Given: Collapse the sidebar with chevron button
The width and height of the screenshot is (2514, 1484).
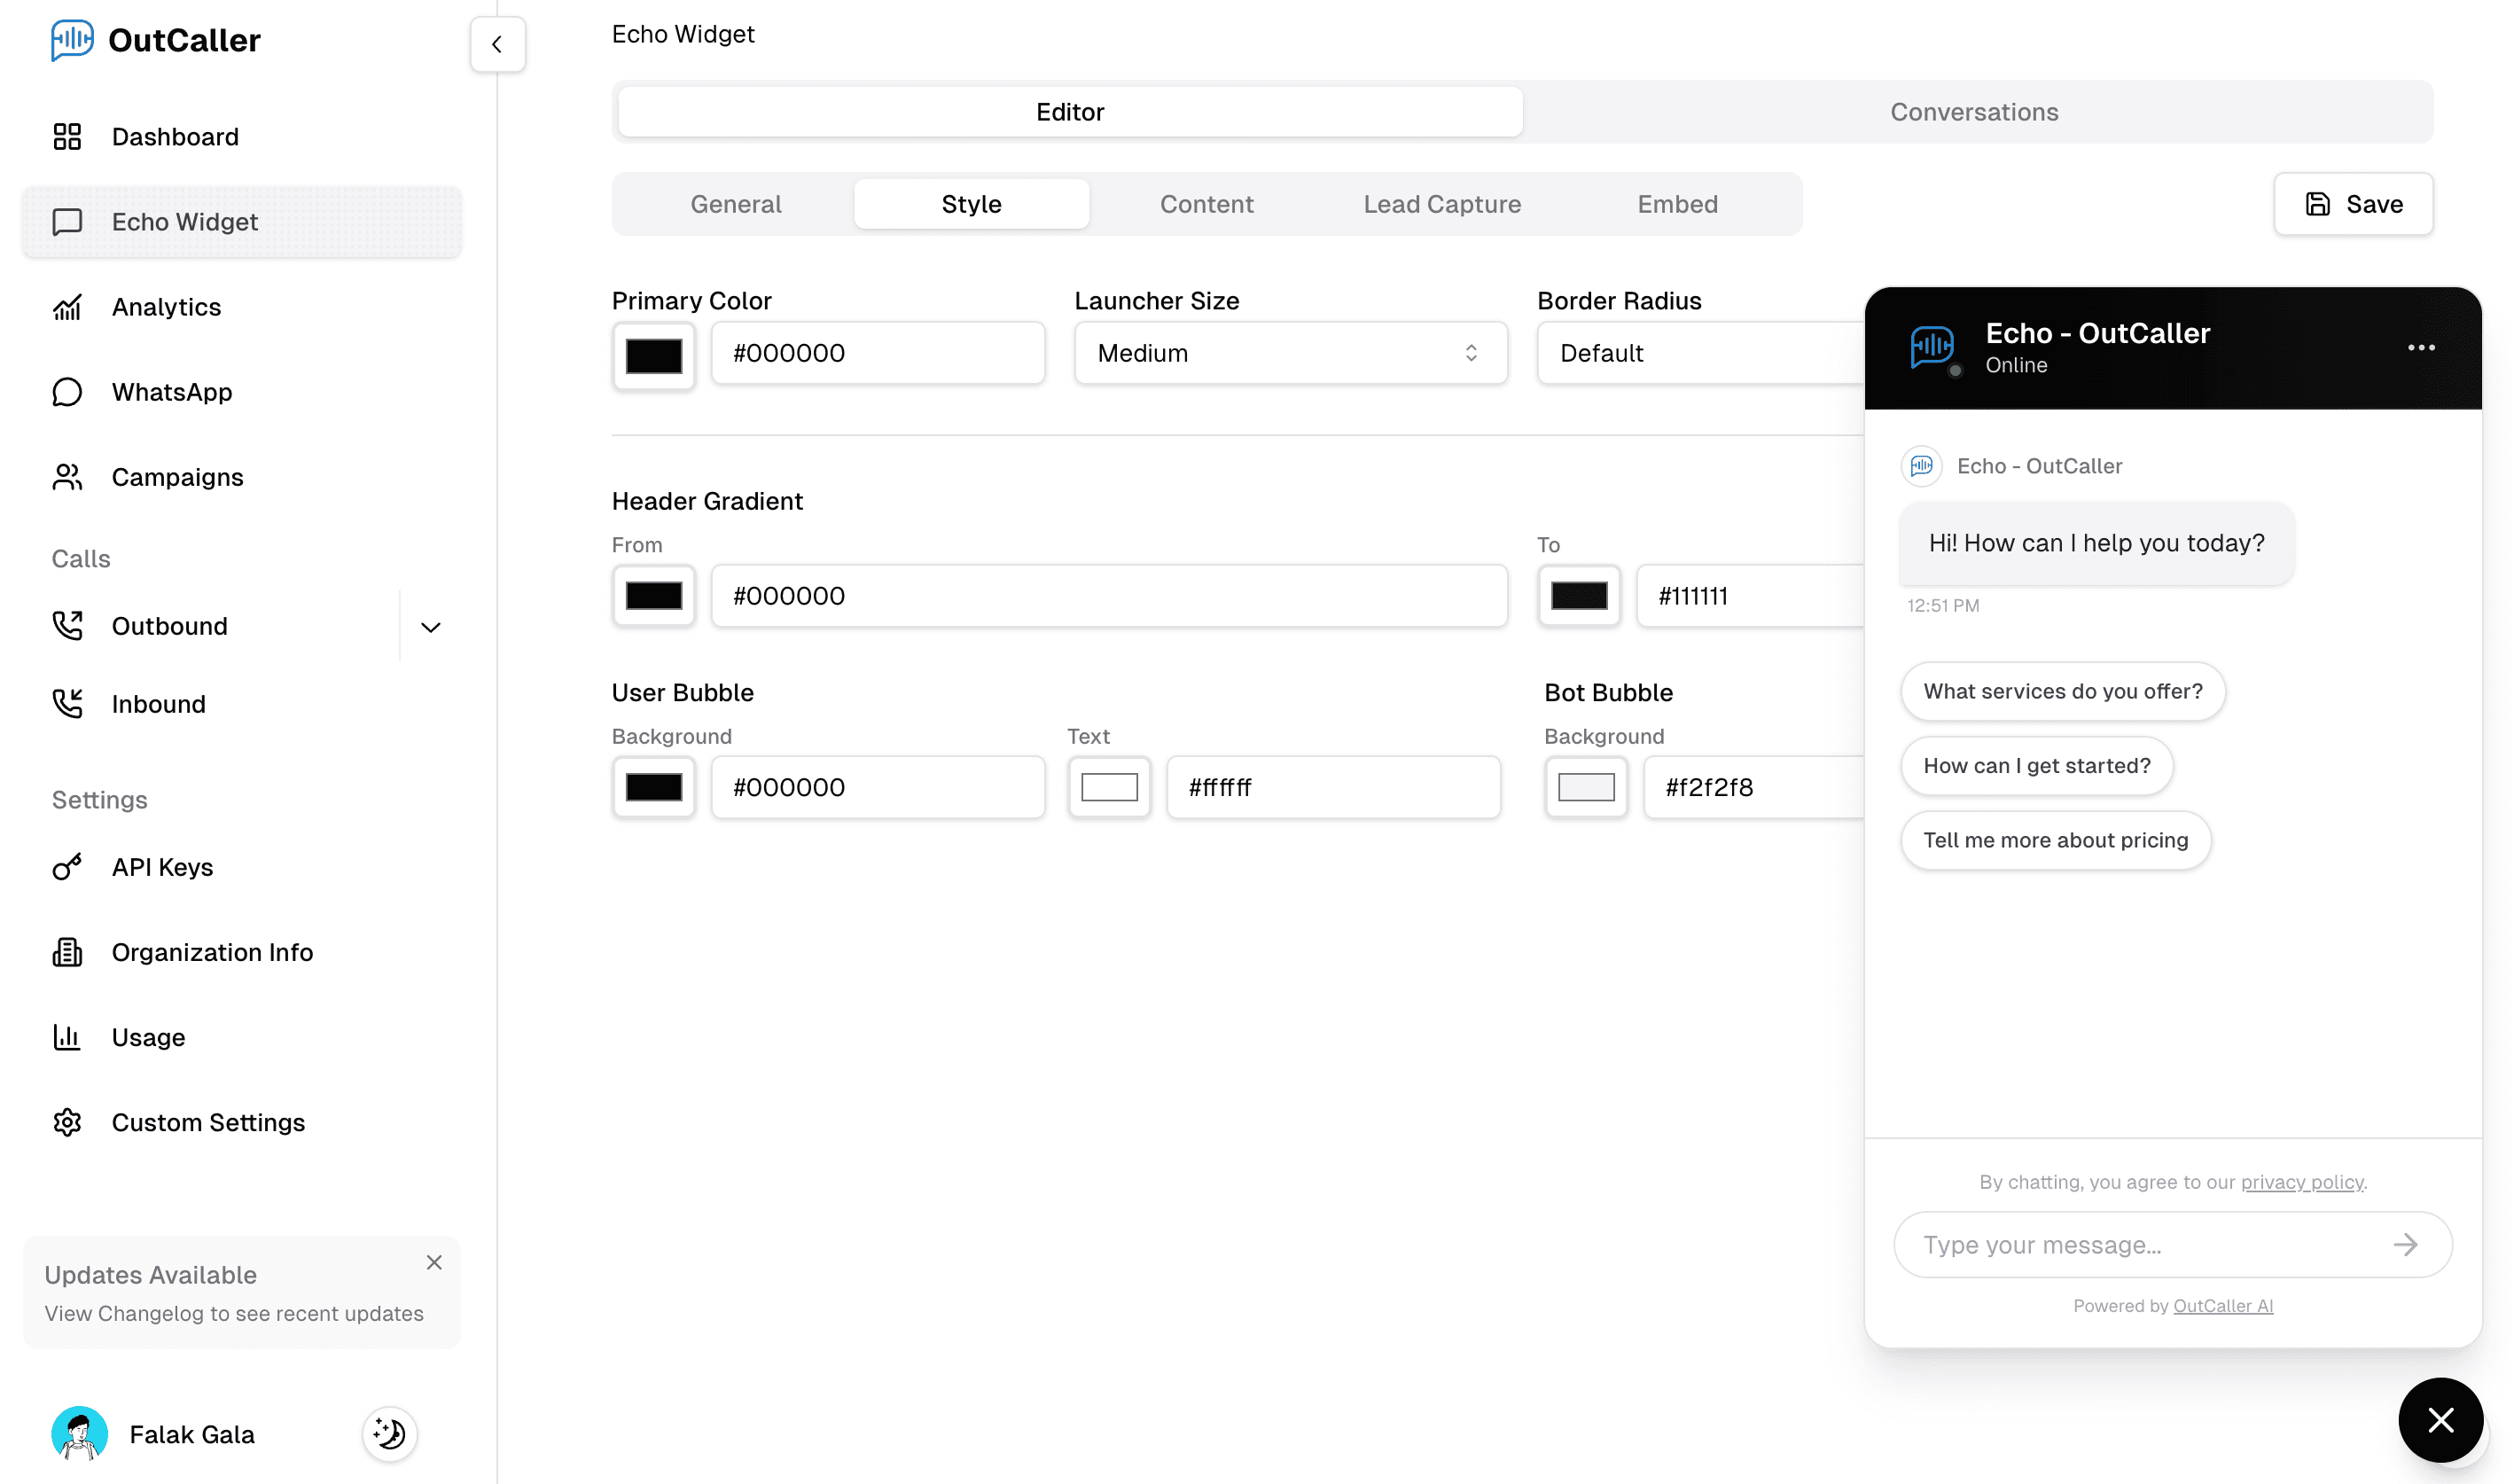Looking at the screenshot, I should pos(497,44).
